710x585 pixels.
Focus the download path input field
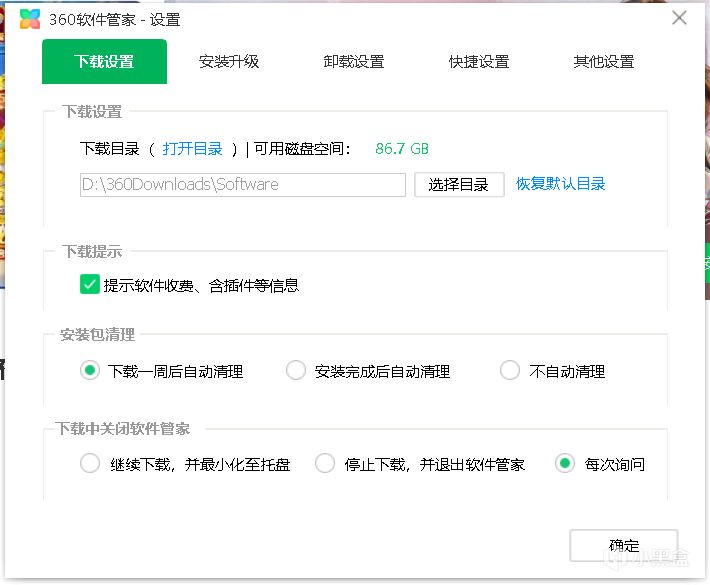pyautogui.click(x=243, y=185)
